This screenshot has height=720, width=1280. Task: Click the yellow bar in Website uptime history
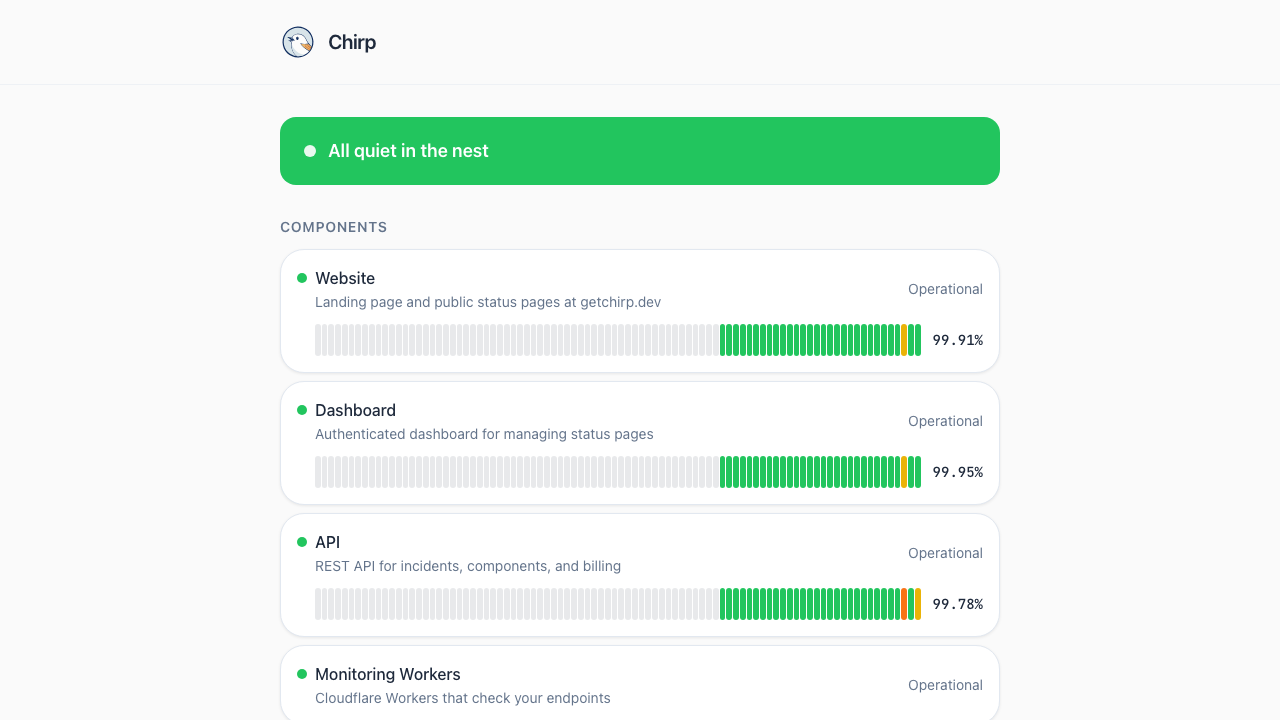(x=904, y=340)
